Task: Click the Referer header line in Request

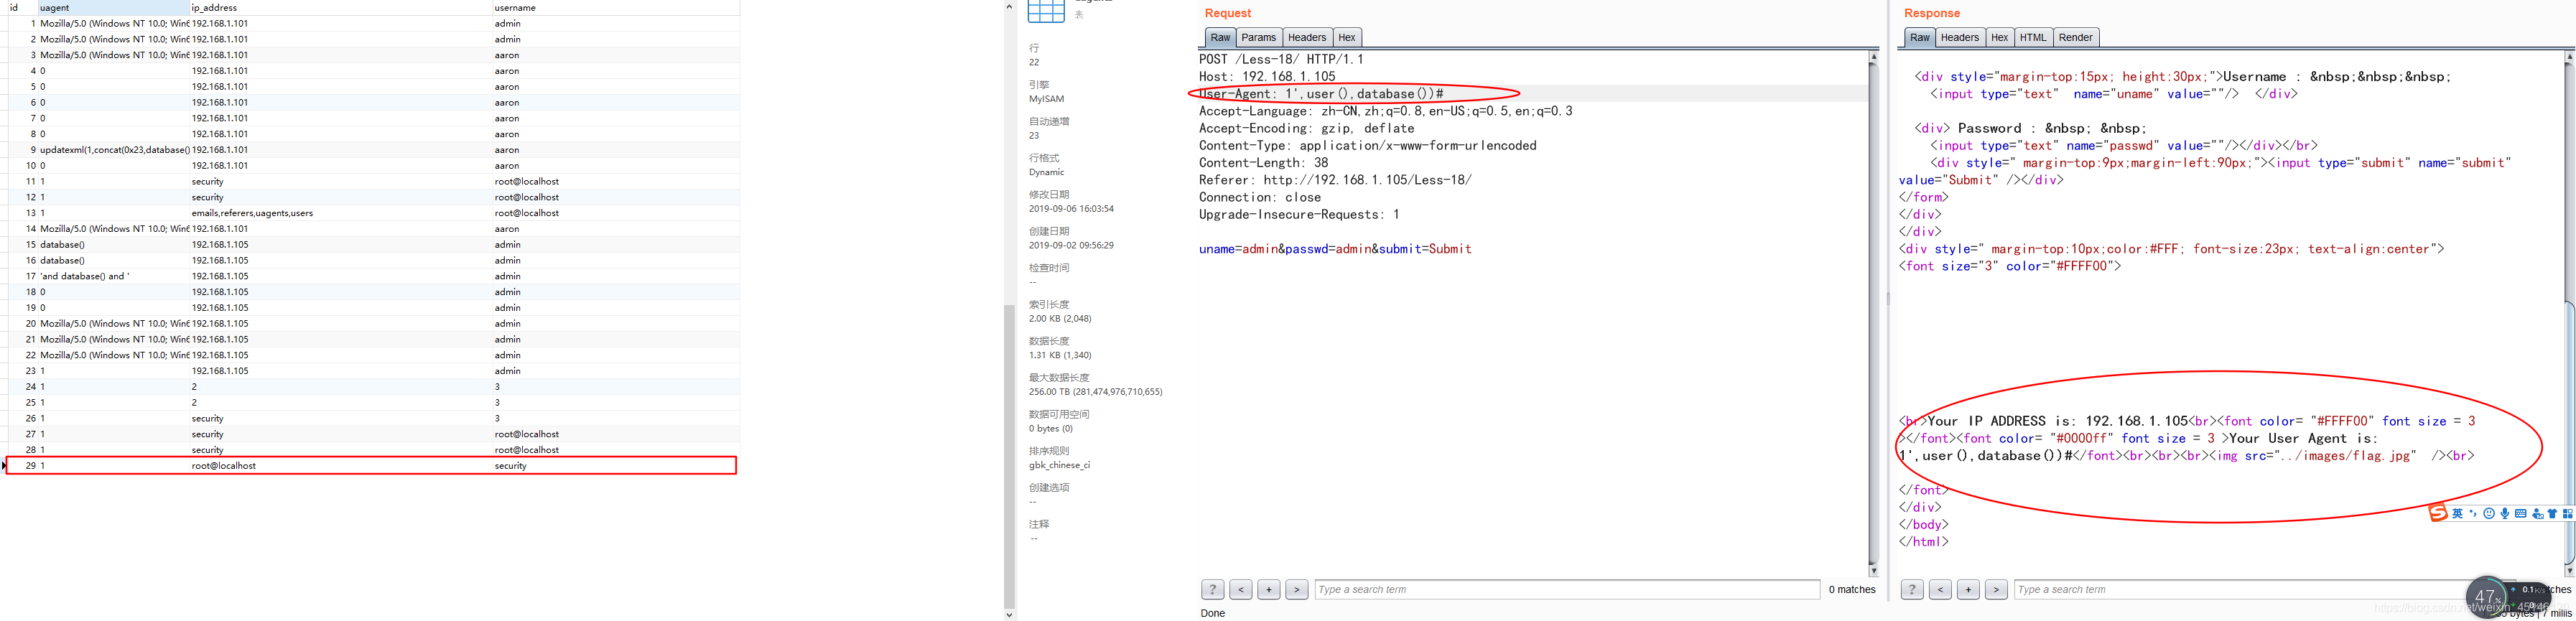Action: click(x=1335, y=180)
